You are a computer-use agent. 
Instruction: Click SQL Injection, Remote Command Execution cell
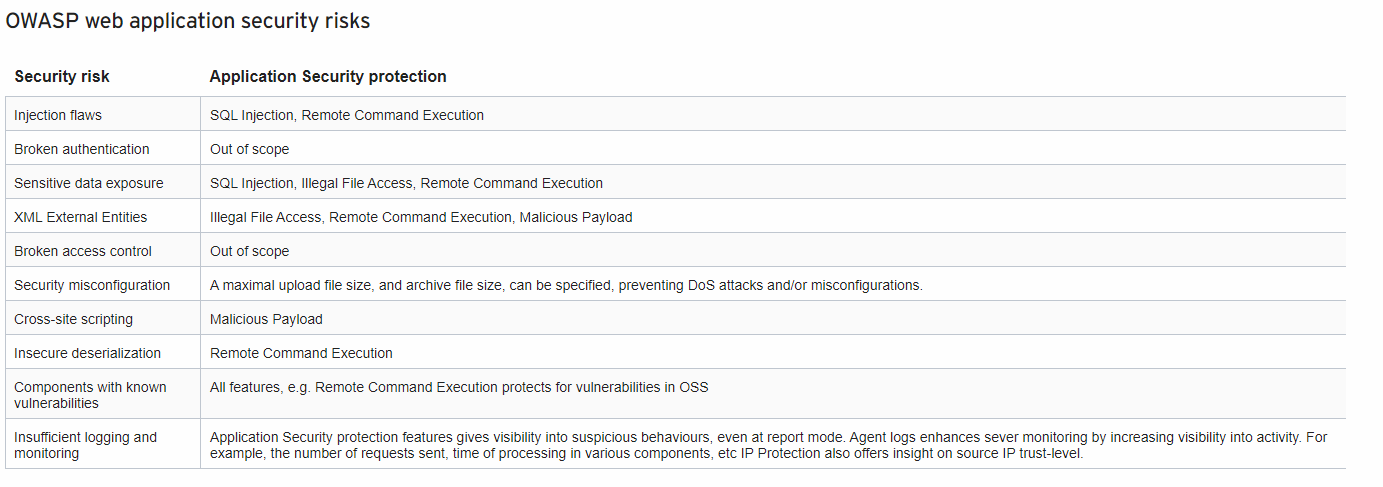347,115
